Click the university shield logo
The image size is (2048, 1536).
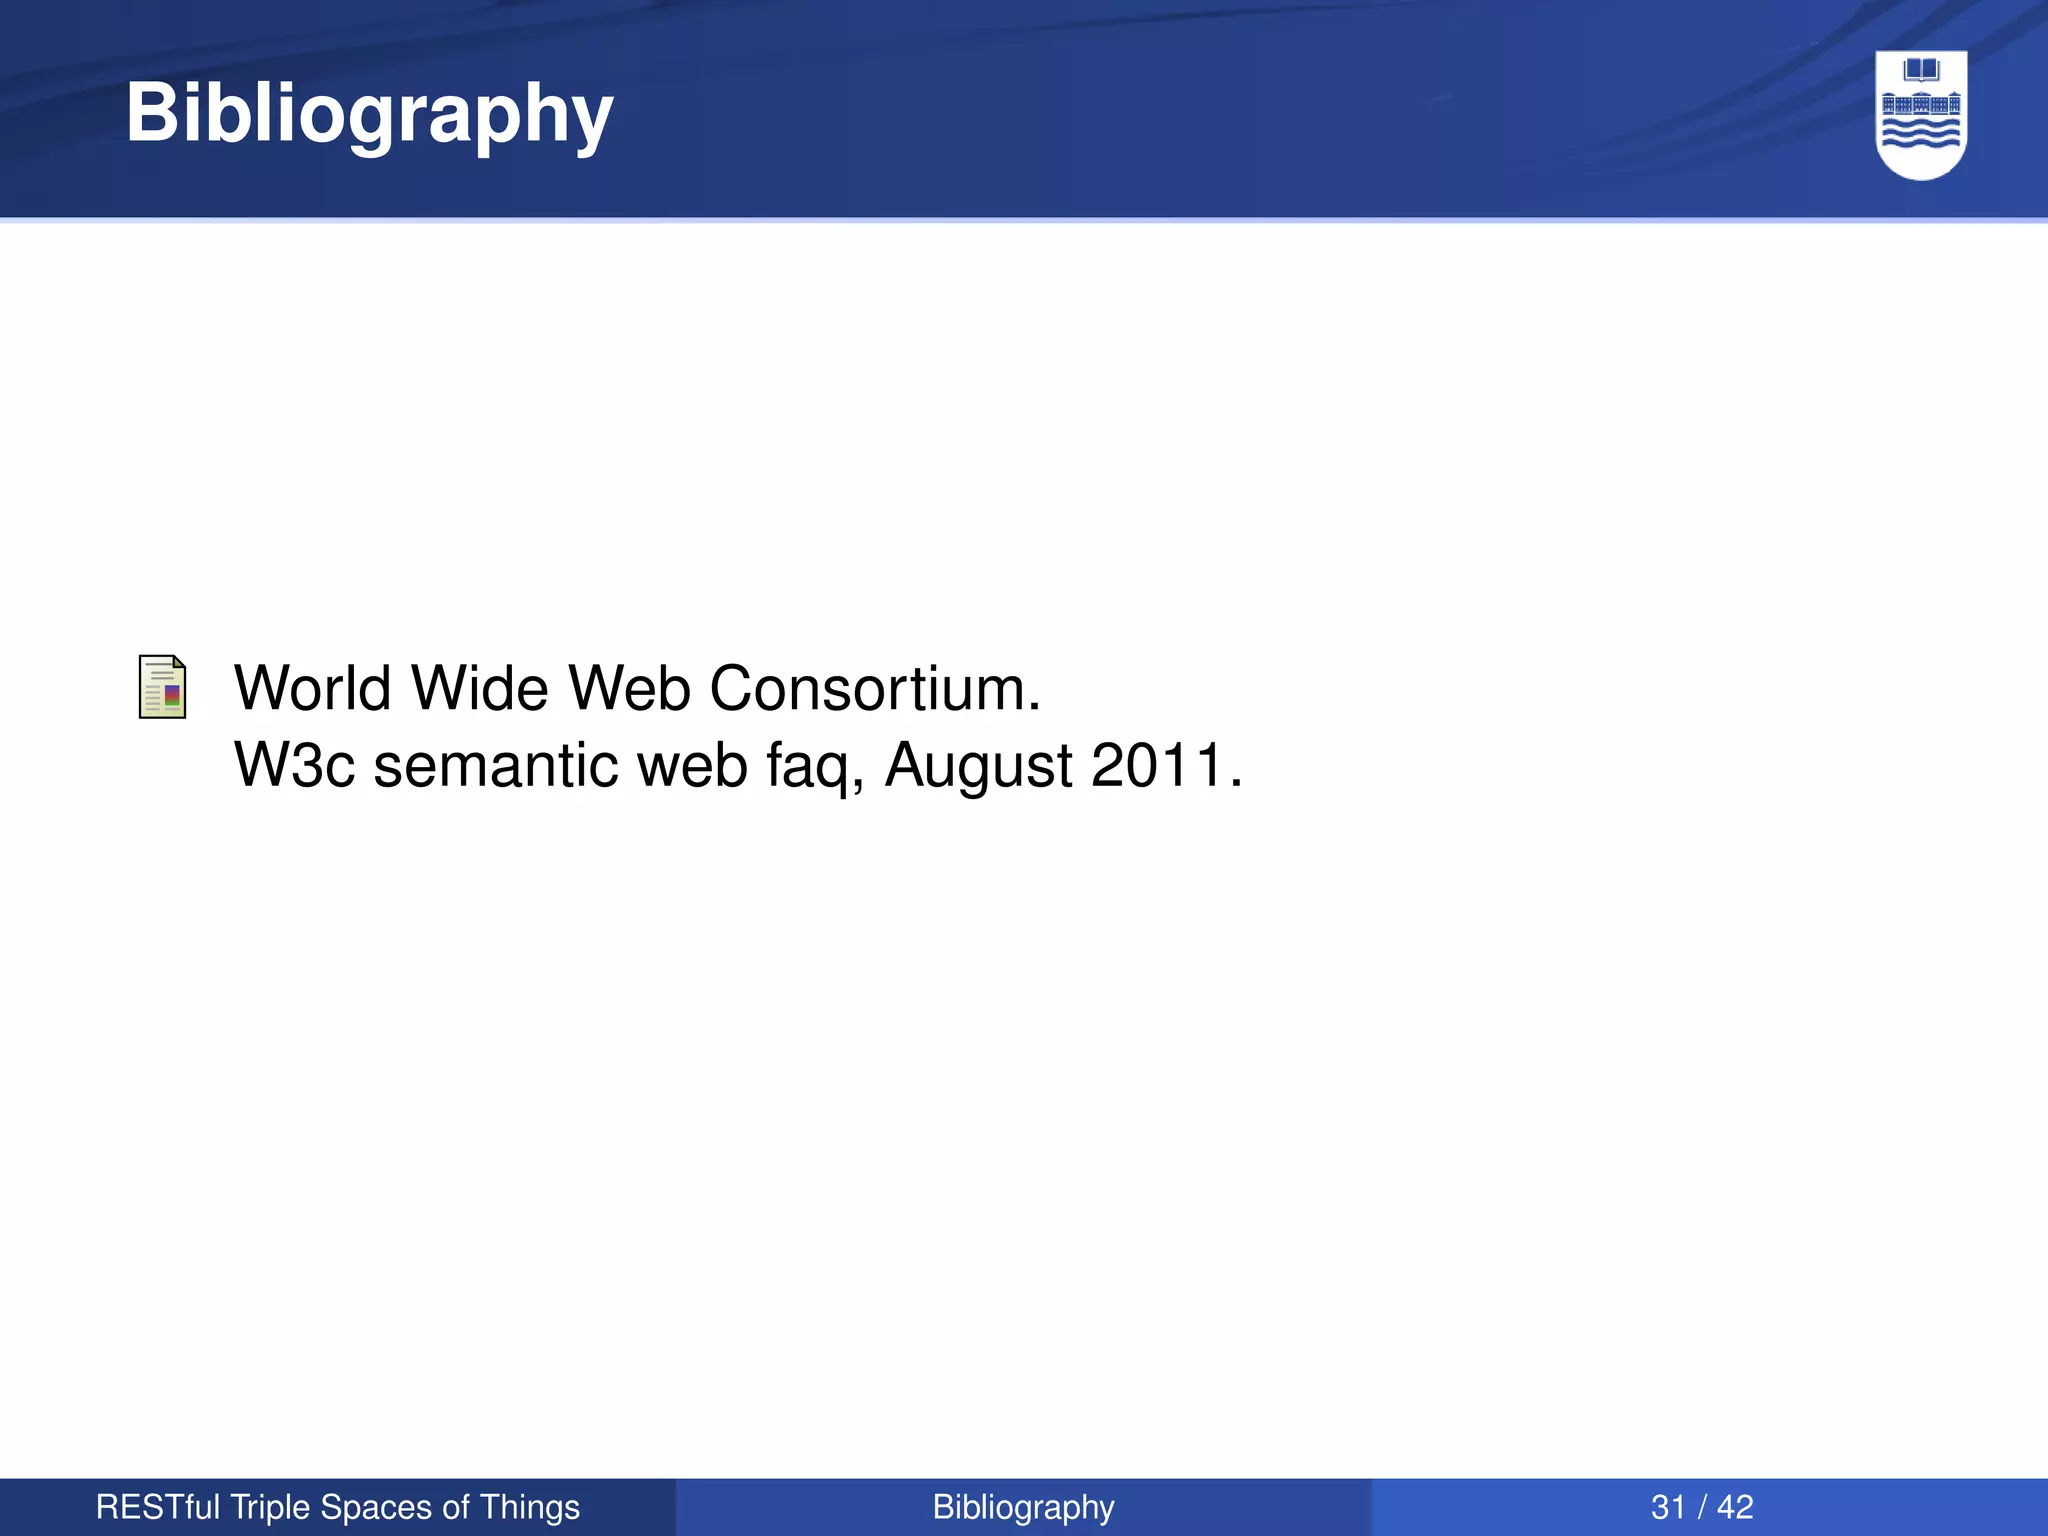[1921, 115]
